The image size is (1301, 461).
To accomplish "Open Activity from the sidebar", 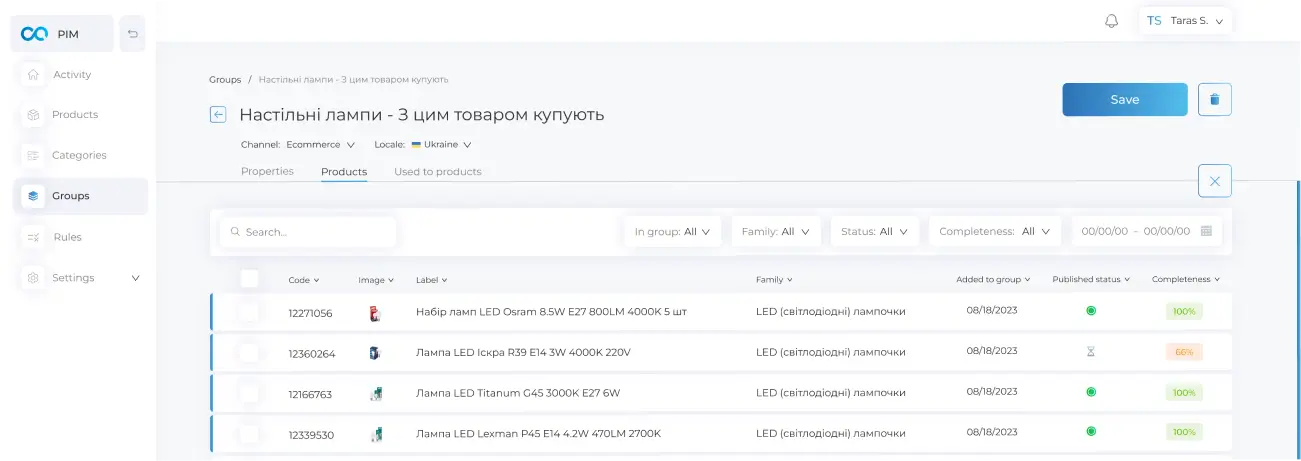I will click(x=72, y=75).
